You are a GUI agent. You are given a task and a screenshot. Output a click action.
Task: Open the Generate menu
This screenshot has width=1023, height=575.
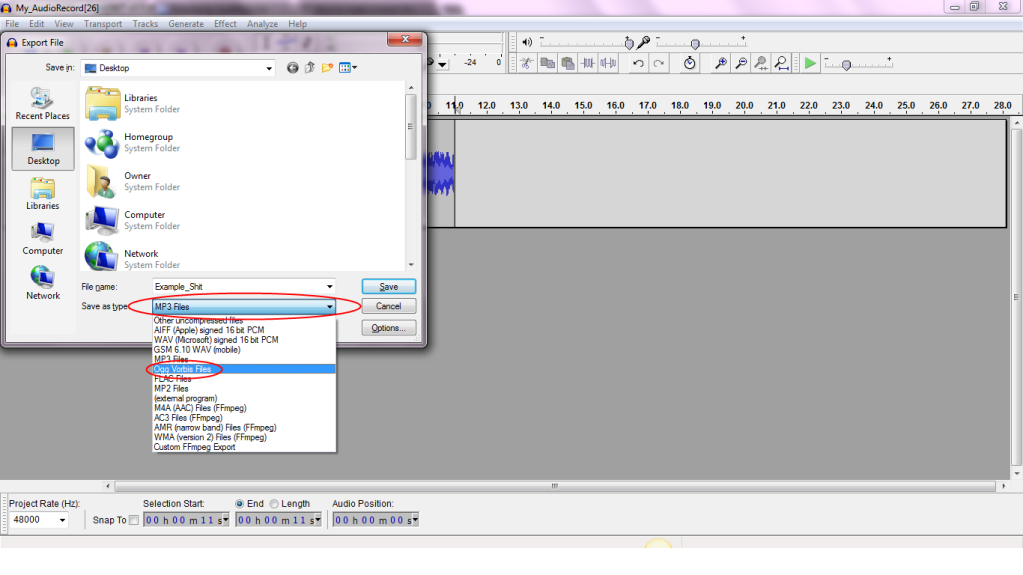186,23
